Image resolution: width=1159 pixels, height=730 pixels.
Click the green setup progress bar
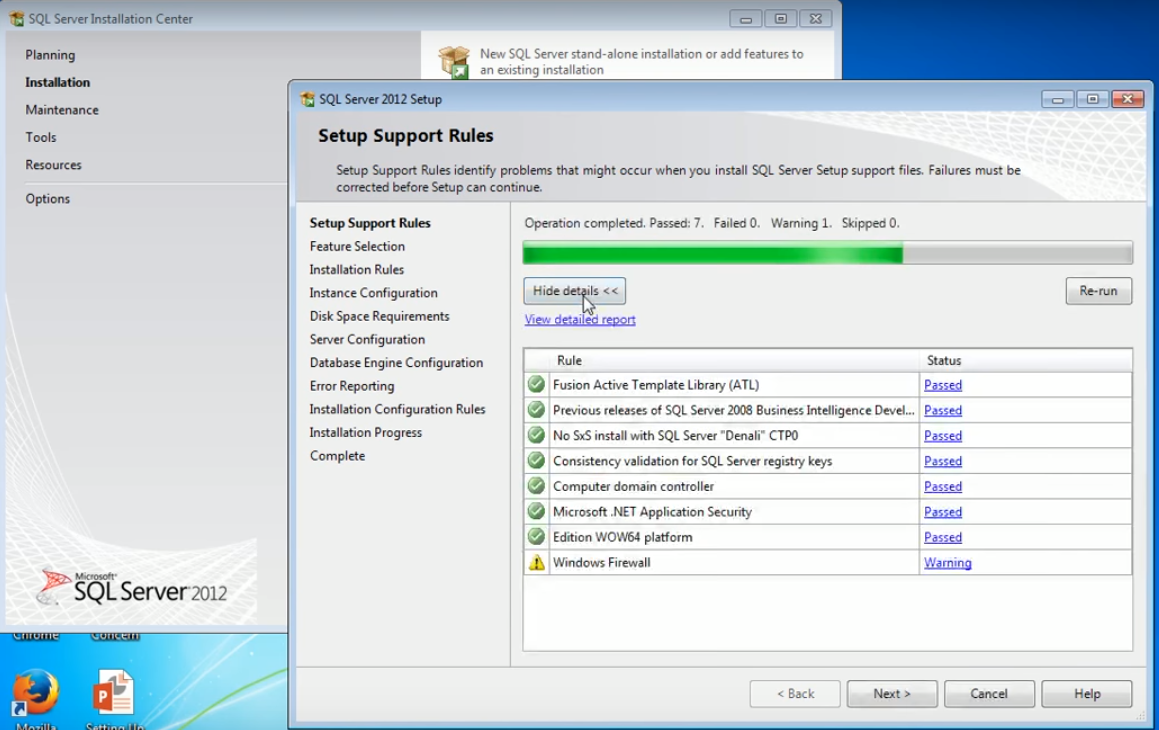pyautogui.click(x=827, y=253)
